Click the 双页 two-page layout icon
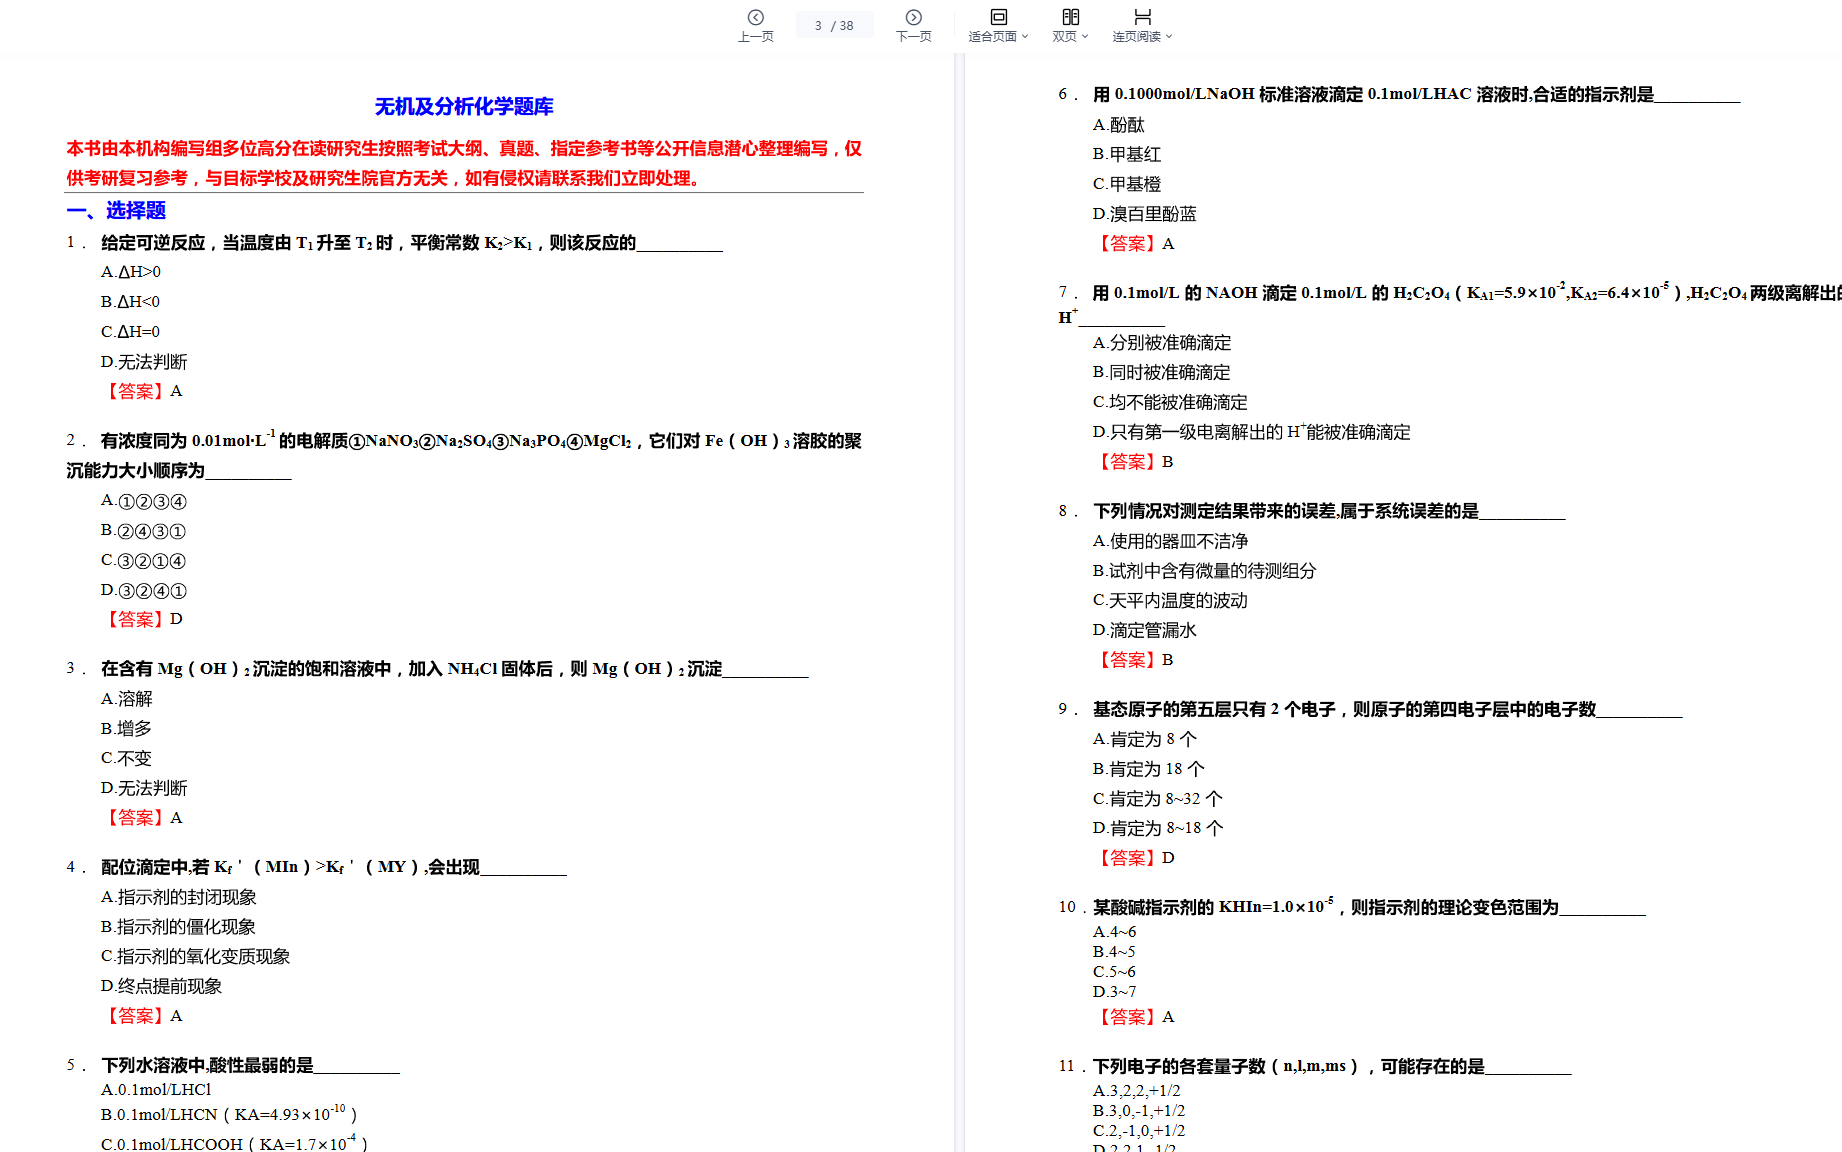Screen dimensions: 1842x1152 tap(1070, 17)
